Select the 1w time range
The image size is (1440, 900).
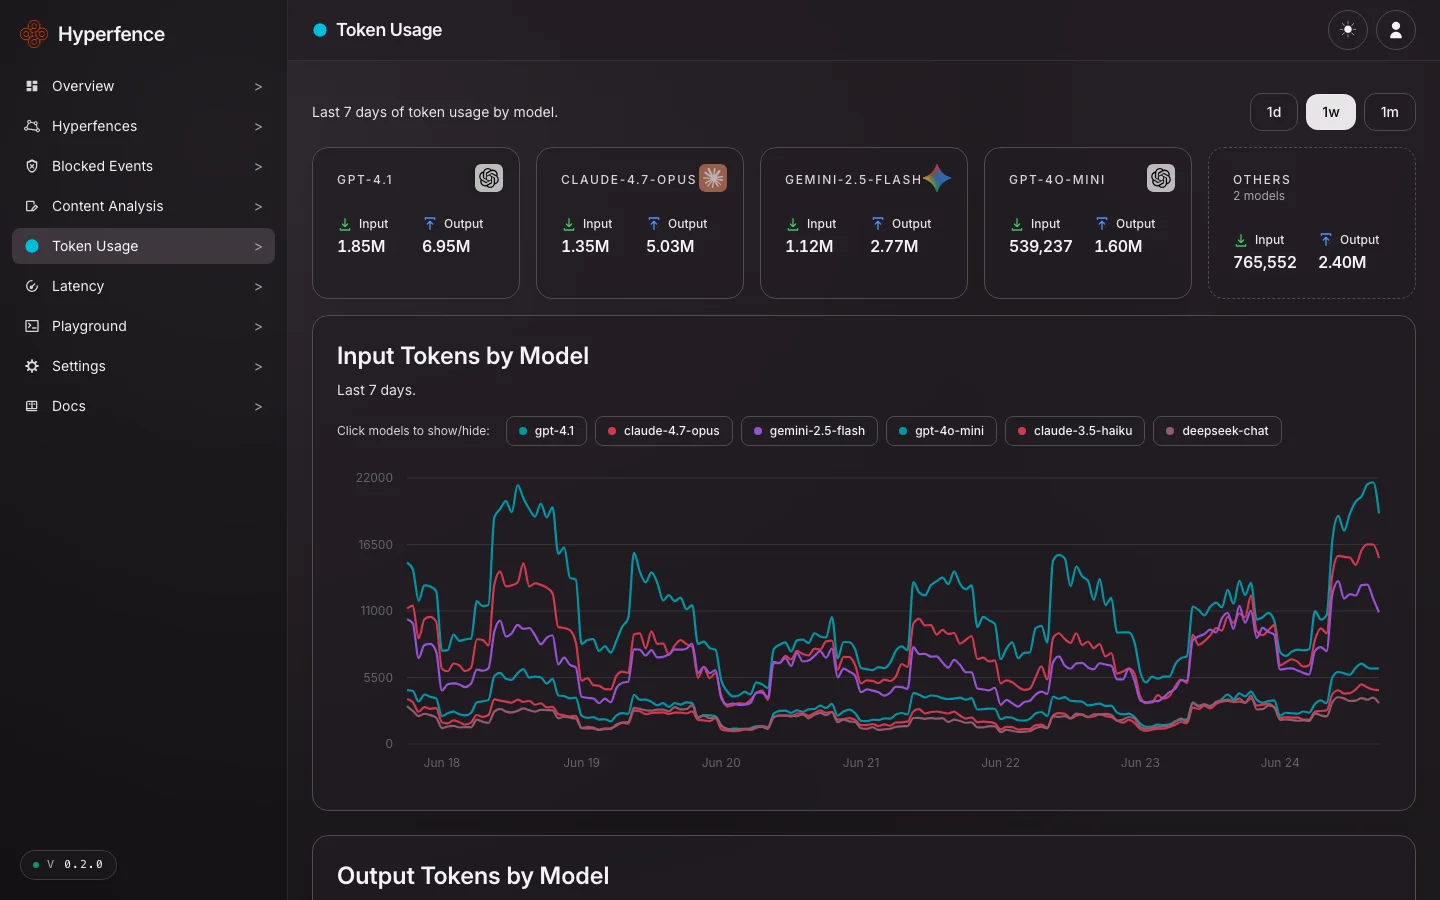point(1331,112)
